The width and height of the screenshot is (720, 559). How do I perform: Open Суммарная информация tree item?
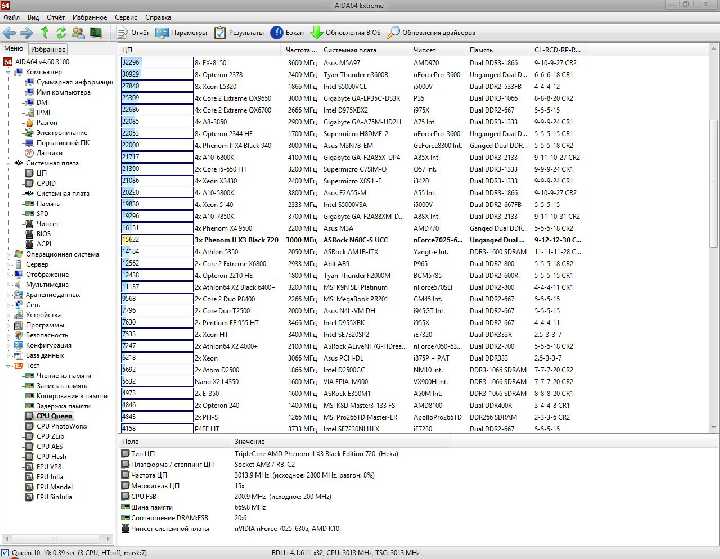point(69,82)
